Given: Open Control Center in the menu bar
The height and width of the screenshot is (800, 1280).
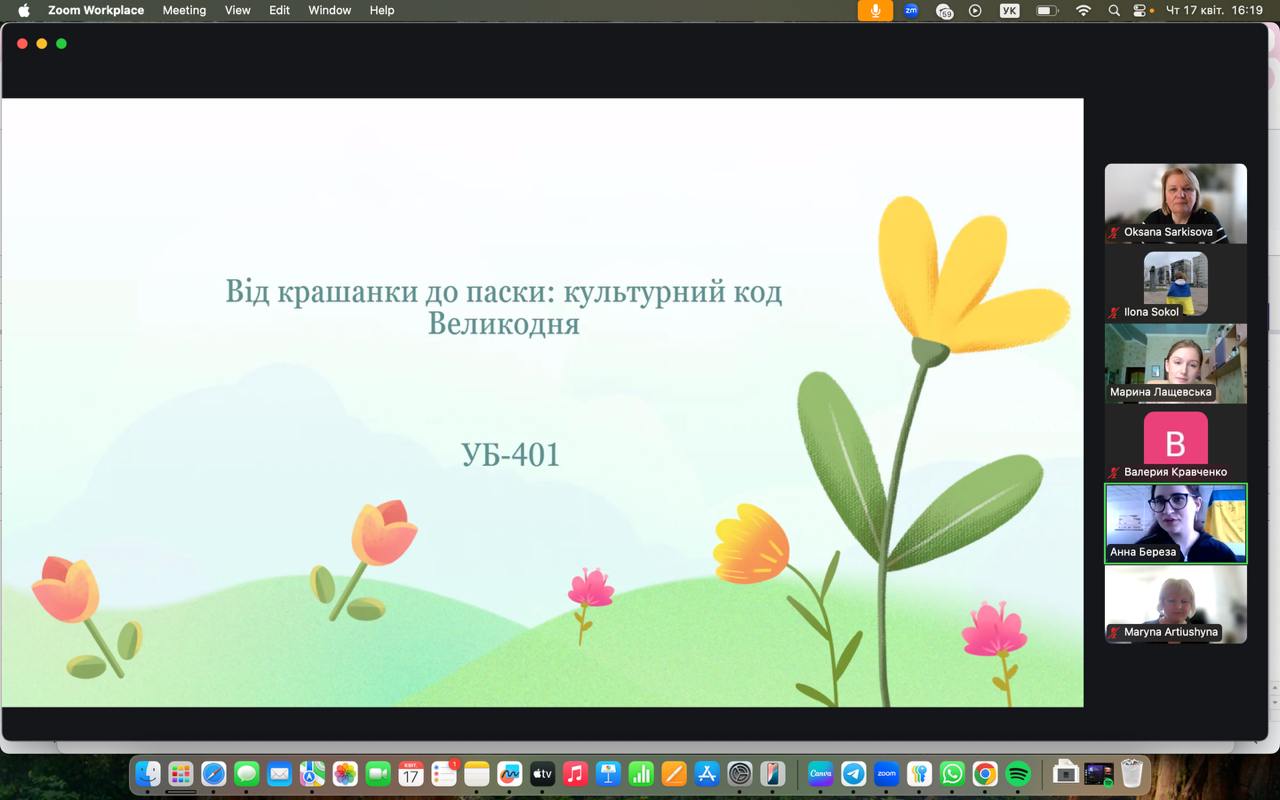Looking at the screenshot, I should [x=1139, y=10].
